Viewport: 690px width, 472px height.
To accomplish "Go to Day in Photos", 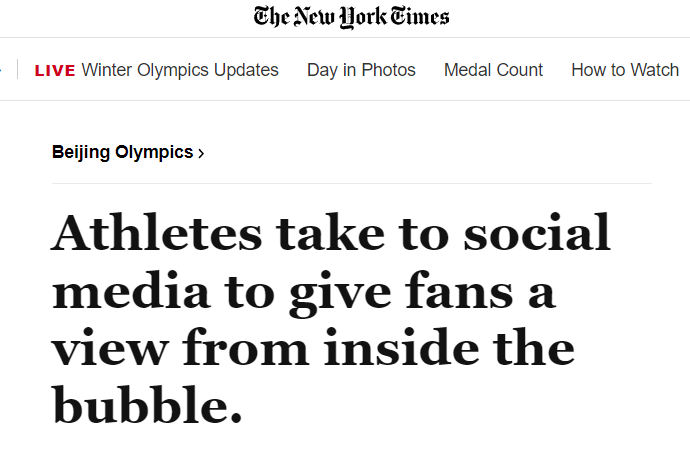I will [361, 70].
